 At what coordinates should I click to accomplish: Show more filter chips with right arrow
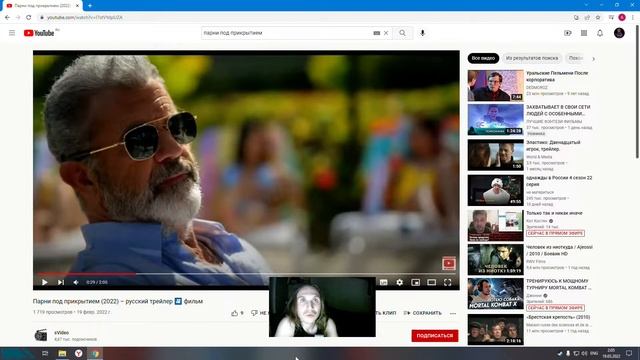coord(593,59)
